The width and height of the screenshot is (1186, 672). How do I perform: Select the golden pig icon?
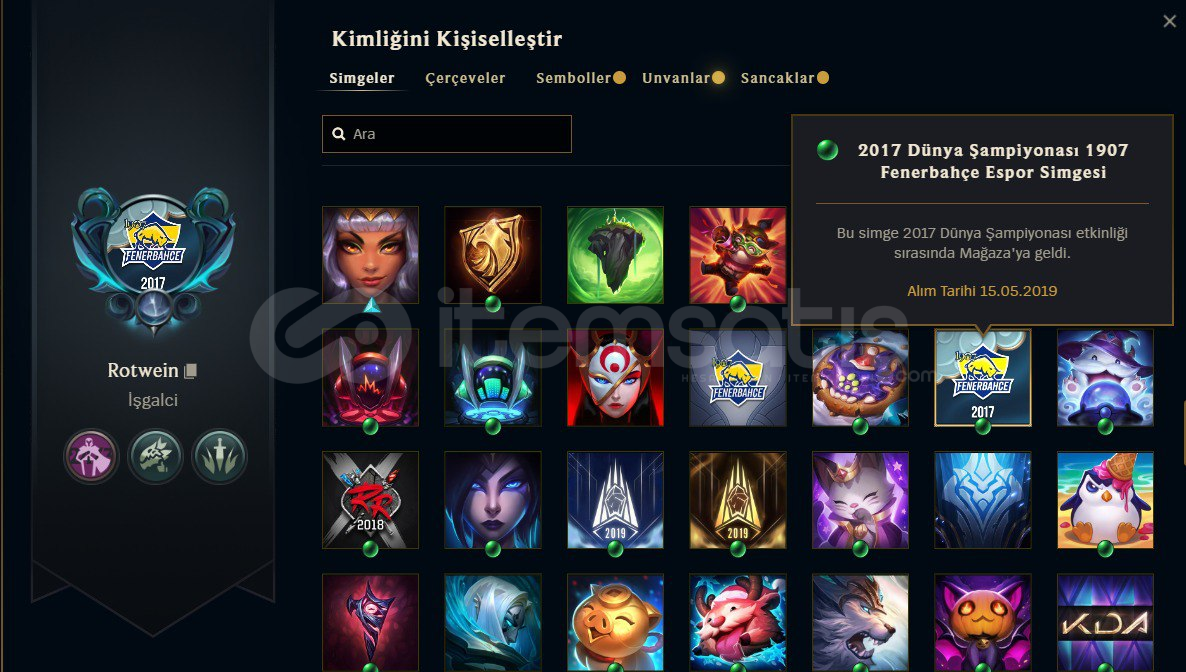coord(615,622)
